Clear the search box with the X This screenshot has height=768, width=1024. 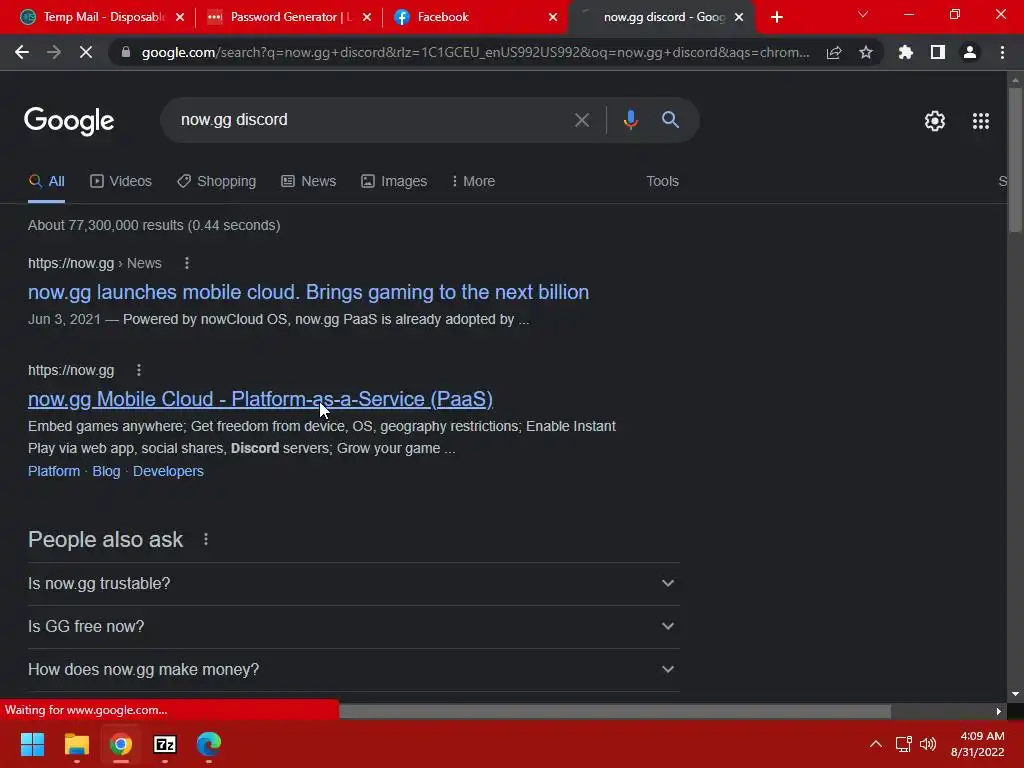(582, 120)
